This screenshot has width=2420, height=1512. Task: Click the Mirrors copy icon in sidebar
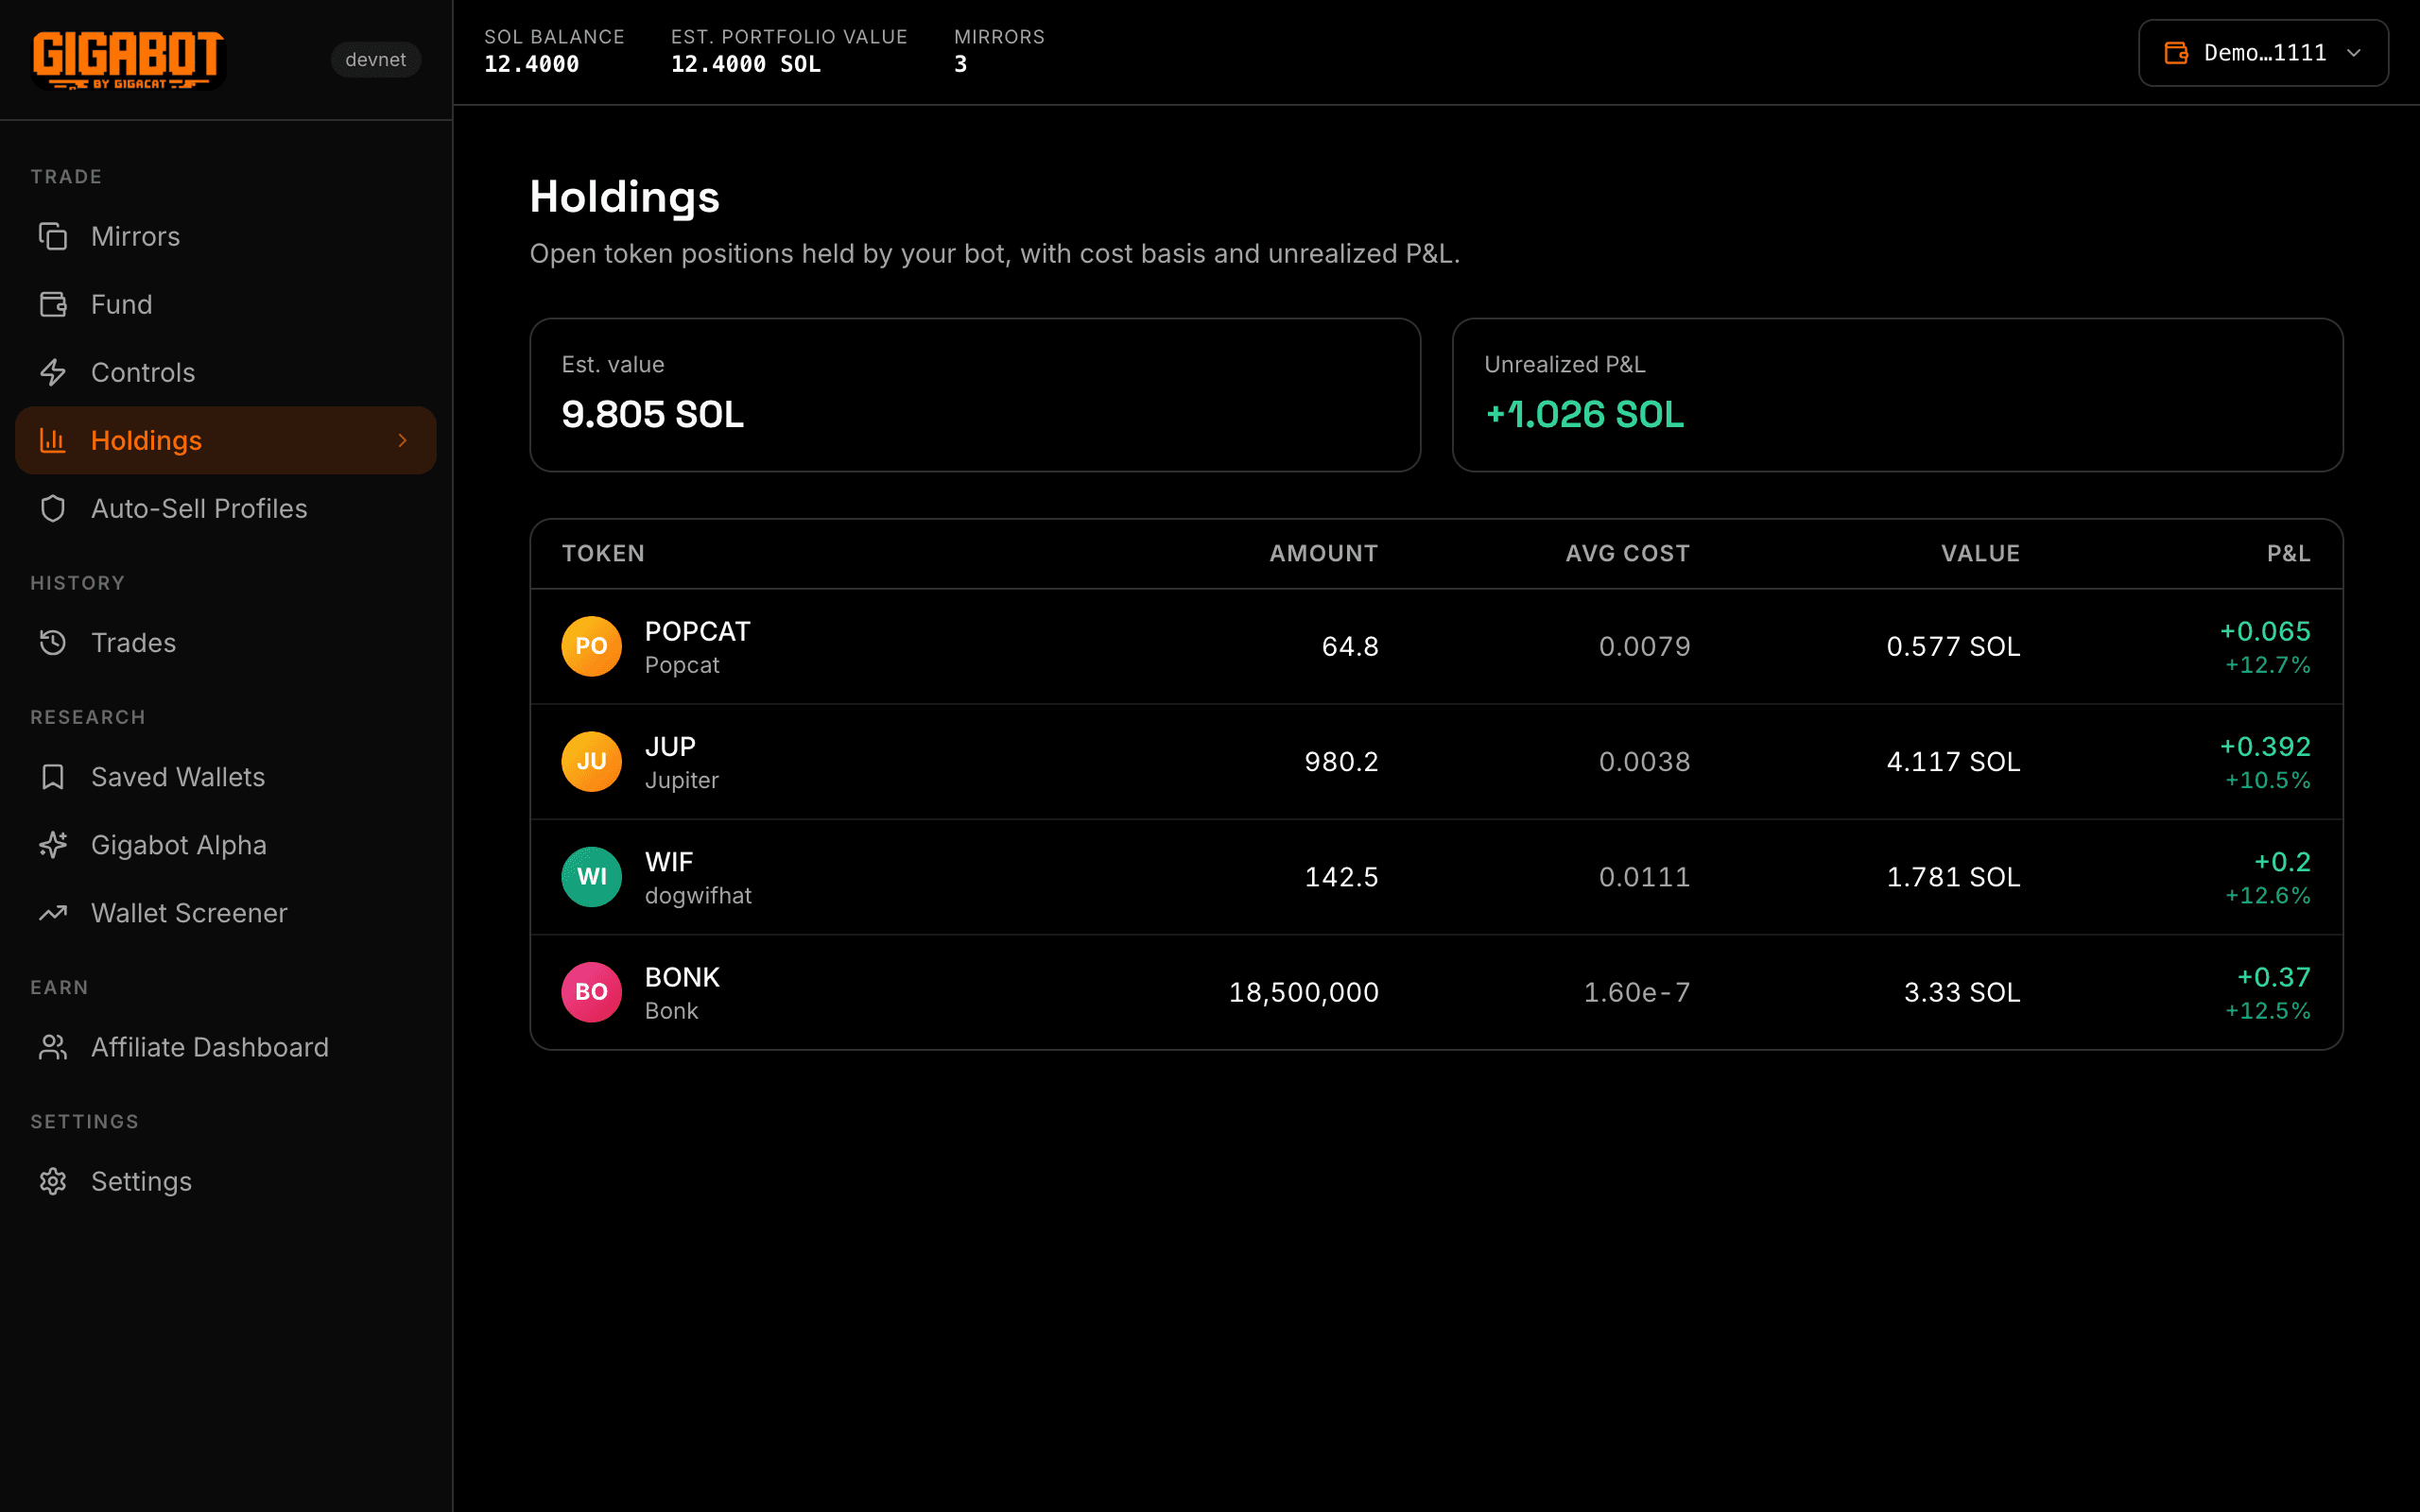click(53, 236)
